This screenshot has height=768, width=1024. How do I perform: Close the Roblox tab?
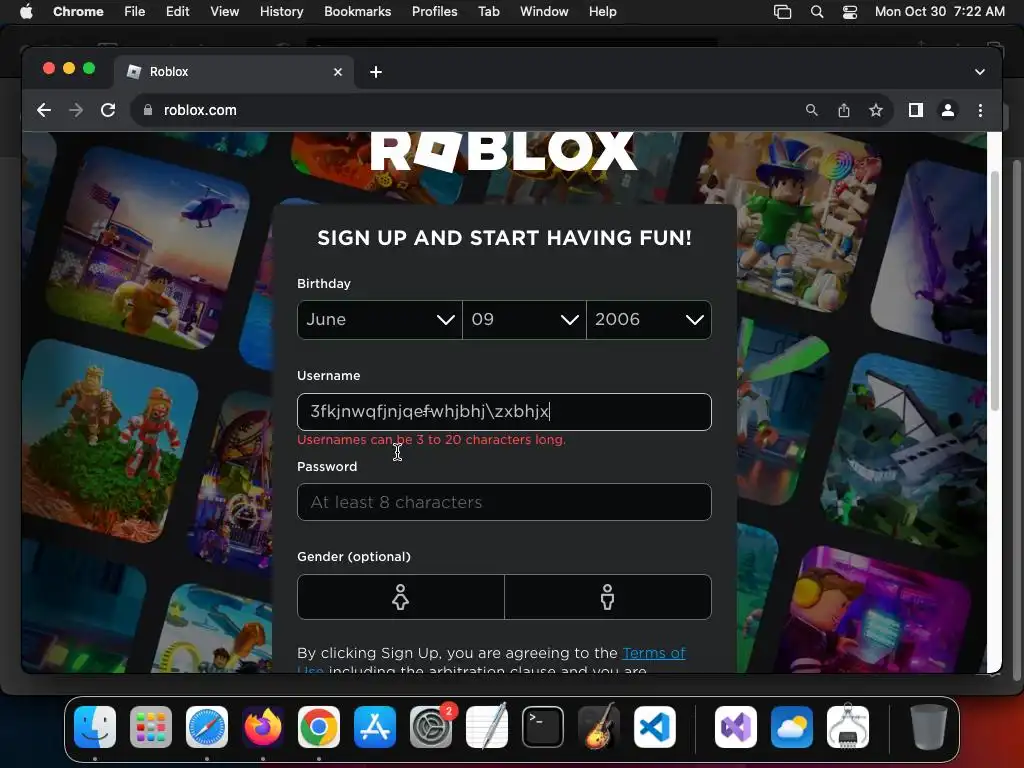point(338,72)
